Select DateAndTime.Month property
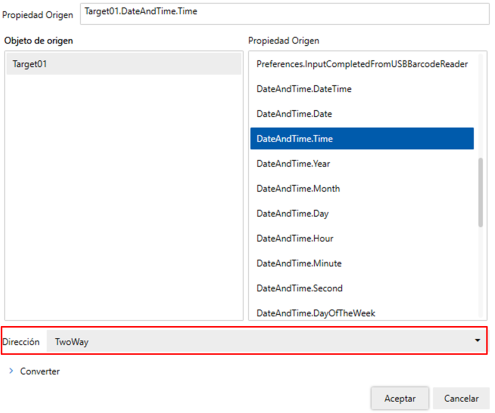 click(x=362, y=188)
